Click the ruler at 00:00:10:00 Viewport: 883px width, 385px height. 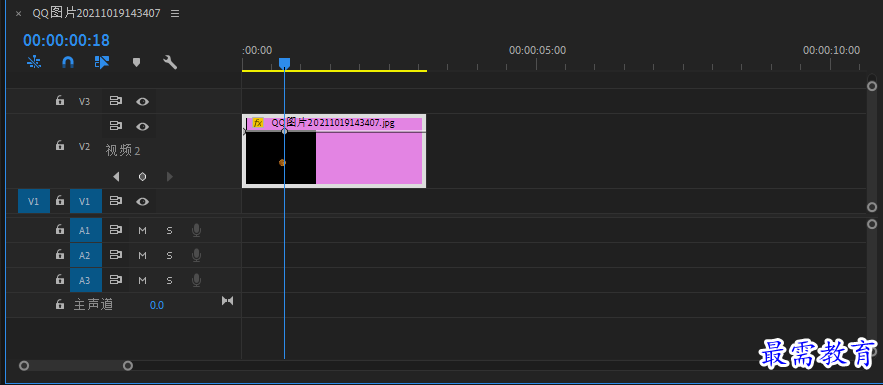tap(831, 50)
